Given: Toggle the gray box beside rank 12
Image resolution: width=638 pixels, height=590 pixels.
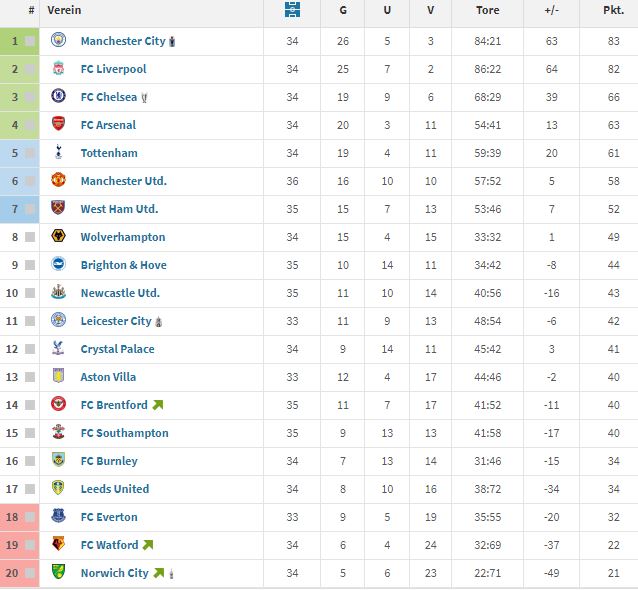Looking at the screenshot, I should pyautogui.click(x=30, y=349).
